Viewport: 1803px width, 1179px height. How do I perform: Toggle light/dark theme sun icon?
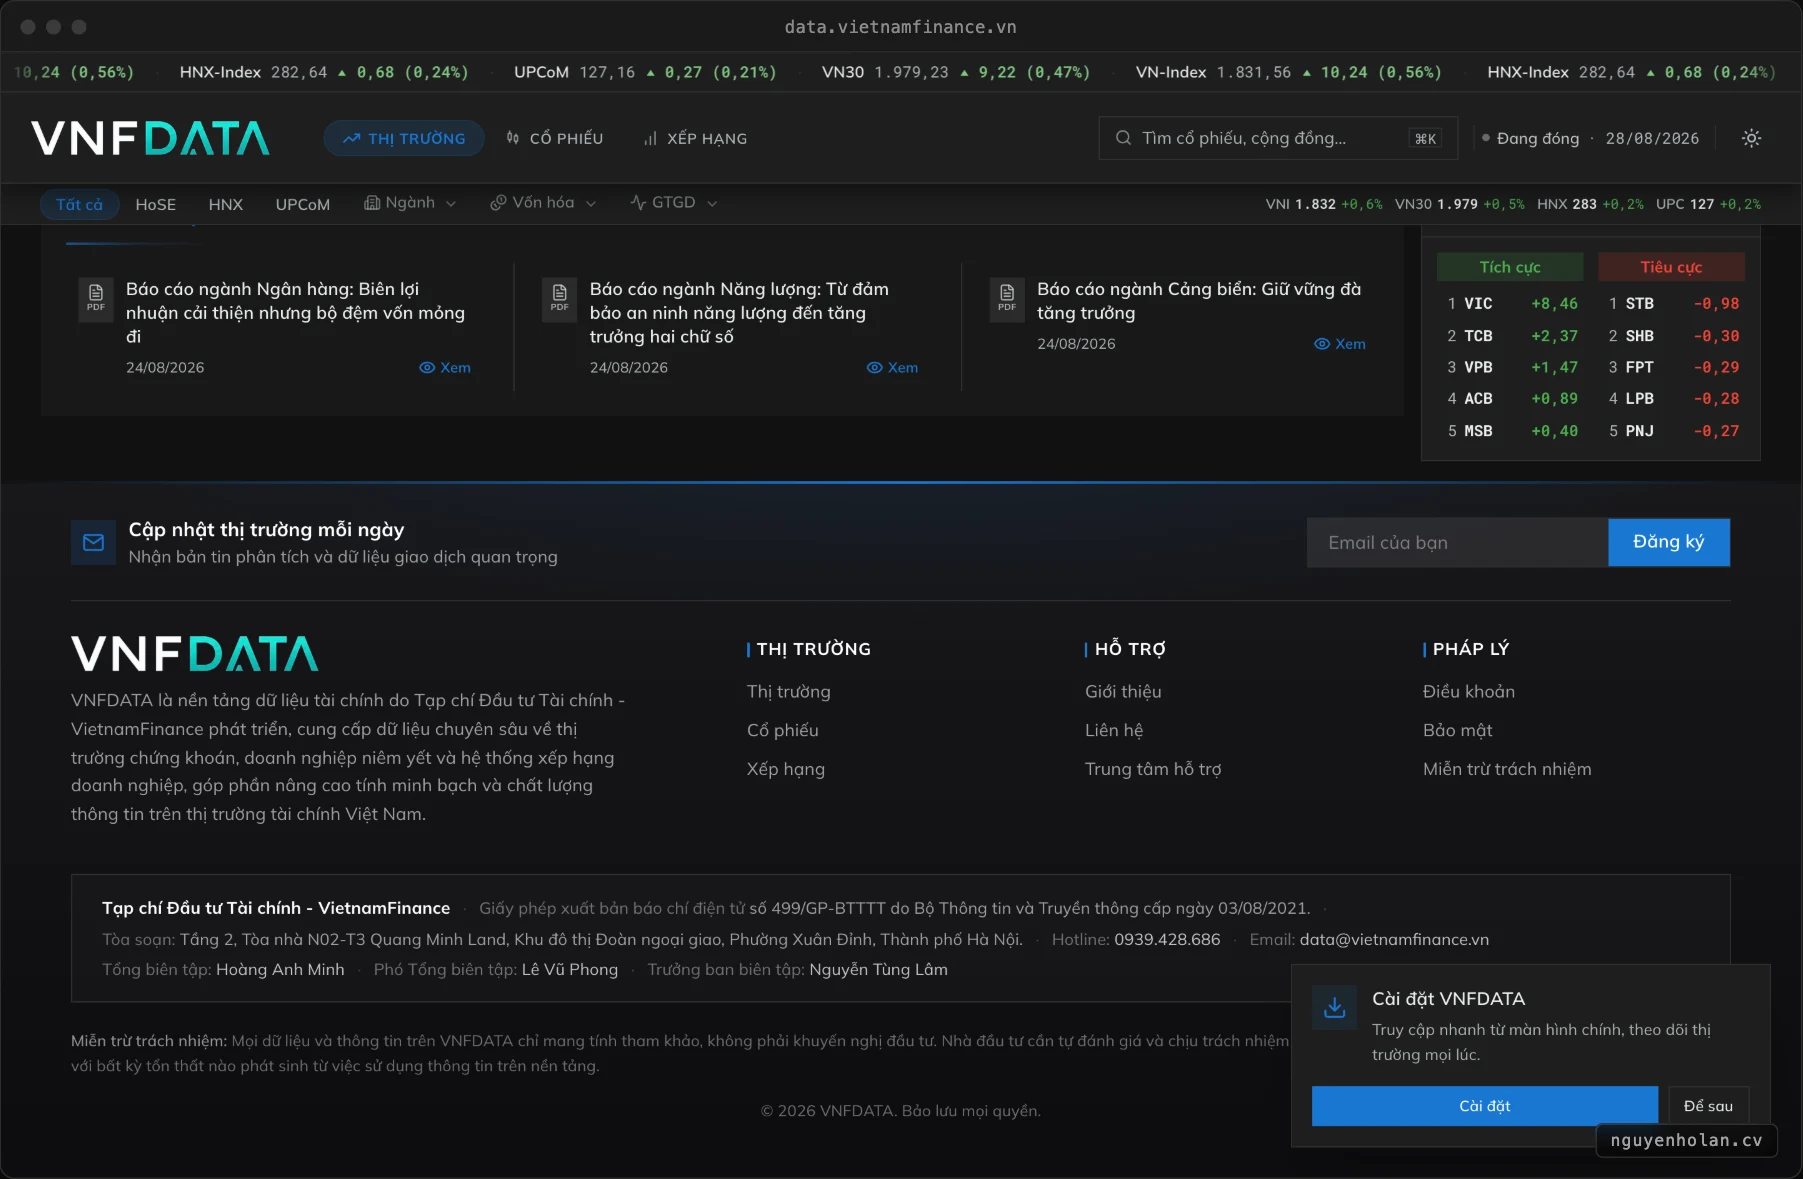pyautogui.click(x=1751, y=138)
